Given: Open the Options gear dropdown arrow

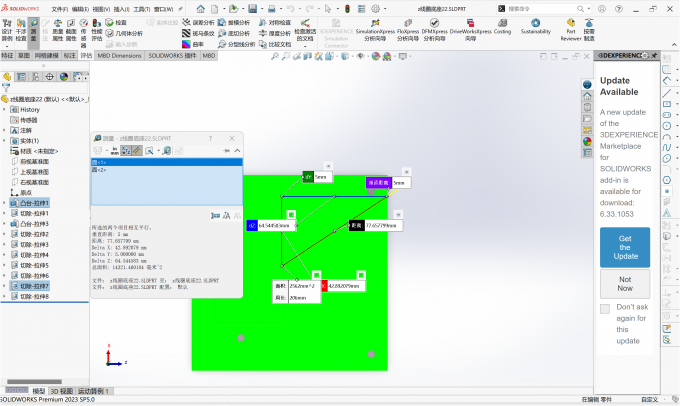Looking at the screenshot, I should point(385,9).
